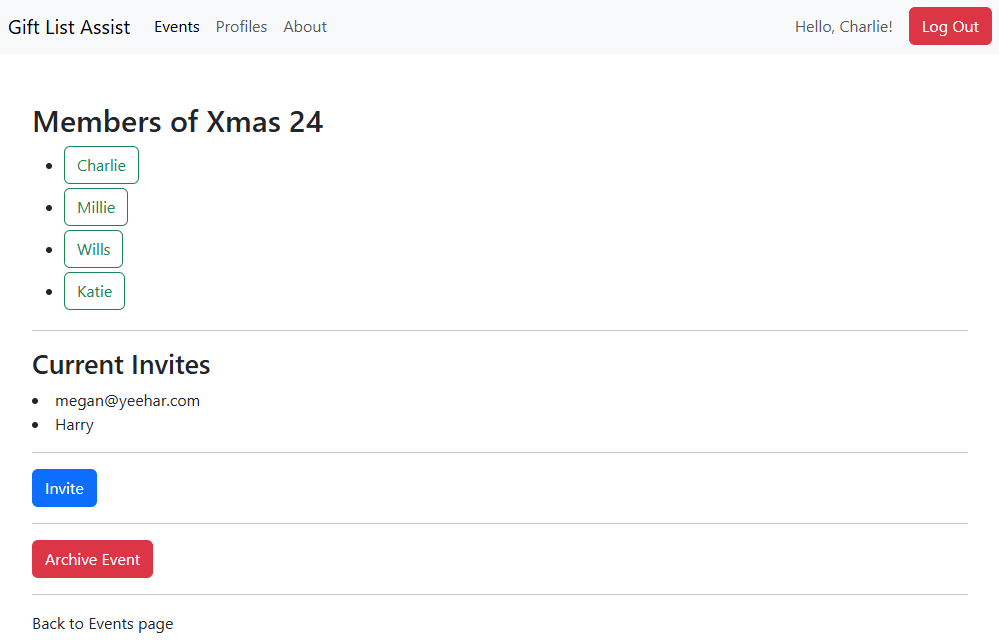Click the Gift List Assist brand link

(69, 27)
